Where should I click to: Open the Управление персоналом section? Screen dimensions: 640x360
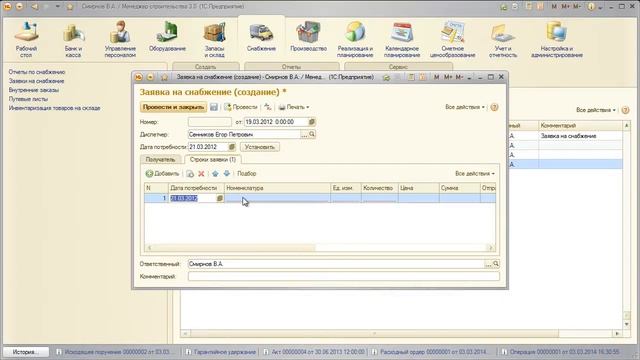click(120, 40)
